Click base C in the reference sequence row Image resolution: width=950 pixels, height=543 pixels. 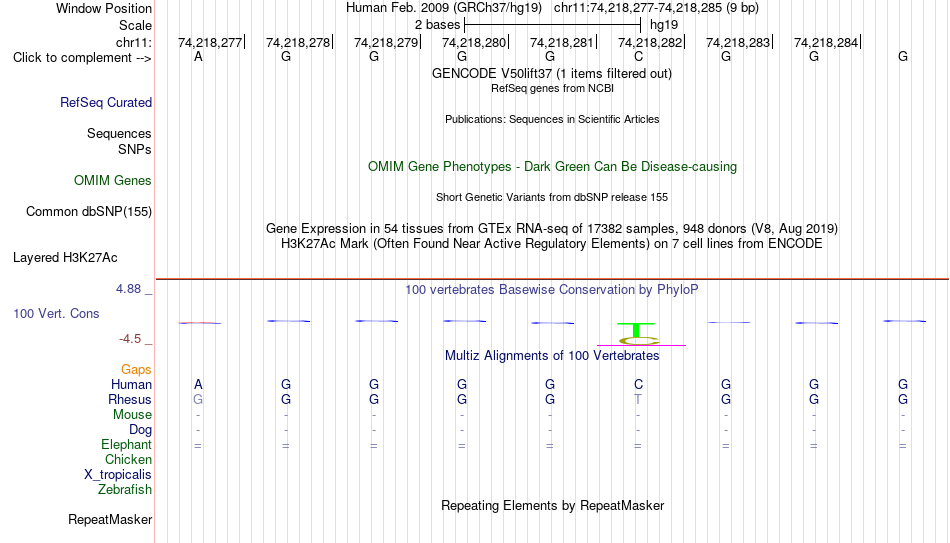[x=638, y=57]
